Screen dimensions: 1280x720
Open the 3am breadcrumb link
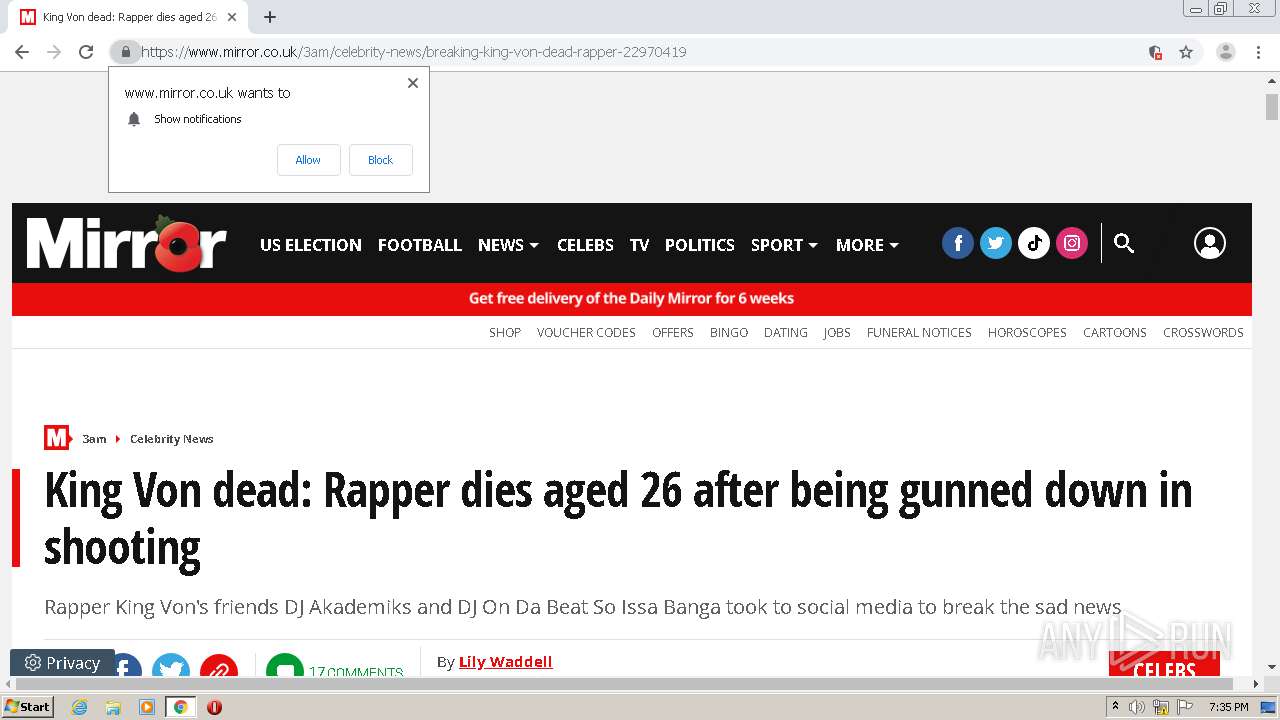tap(94, 439)
